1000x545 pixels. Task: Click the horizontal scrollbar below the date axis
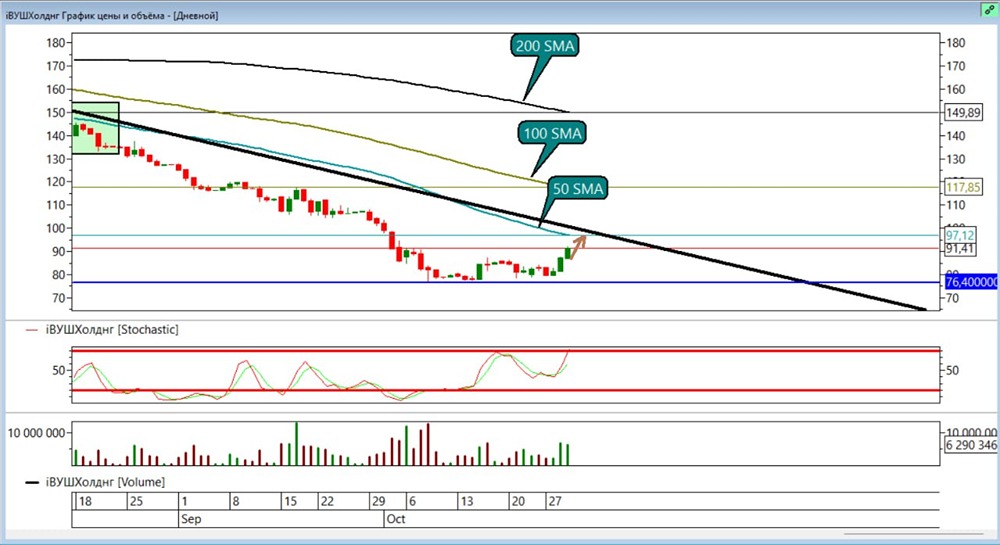915,534
